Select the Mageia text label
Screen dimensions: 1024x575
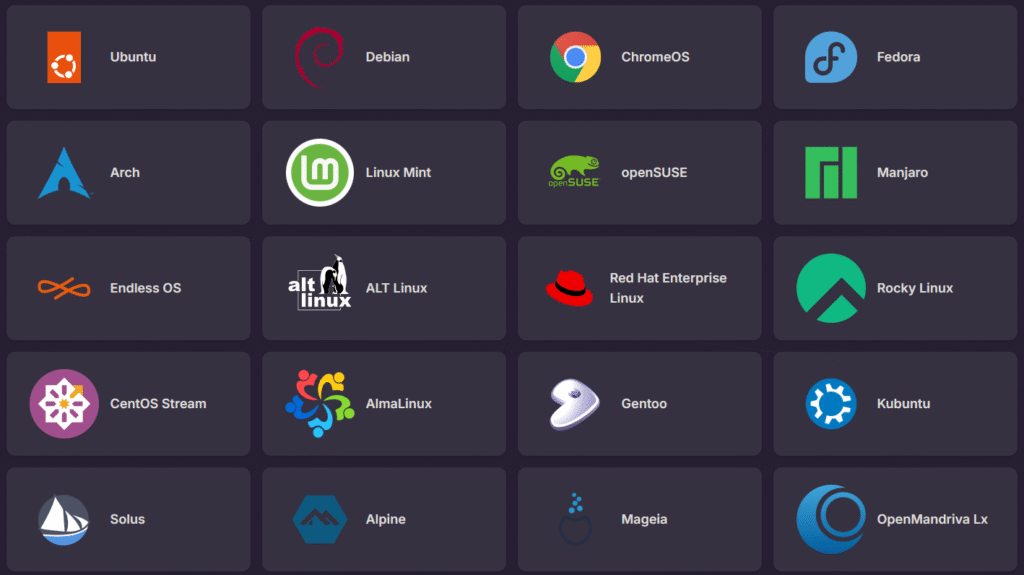coord(644,519)
